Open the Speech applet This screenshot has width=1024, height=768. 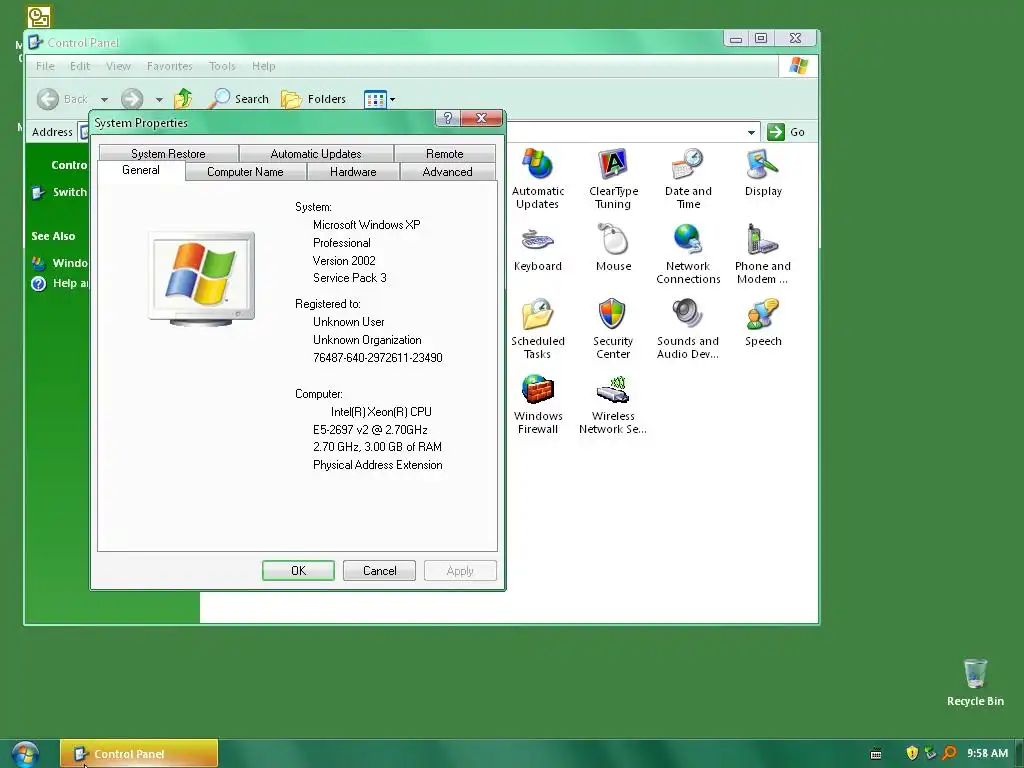(763, 323)
